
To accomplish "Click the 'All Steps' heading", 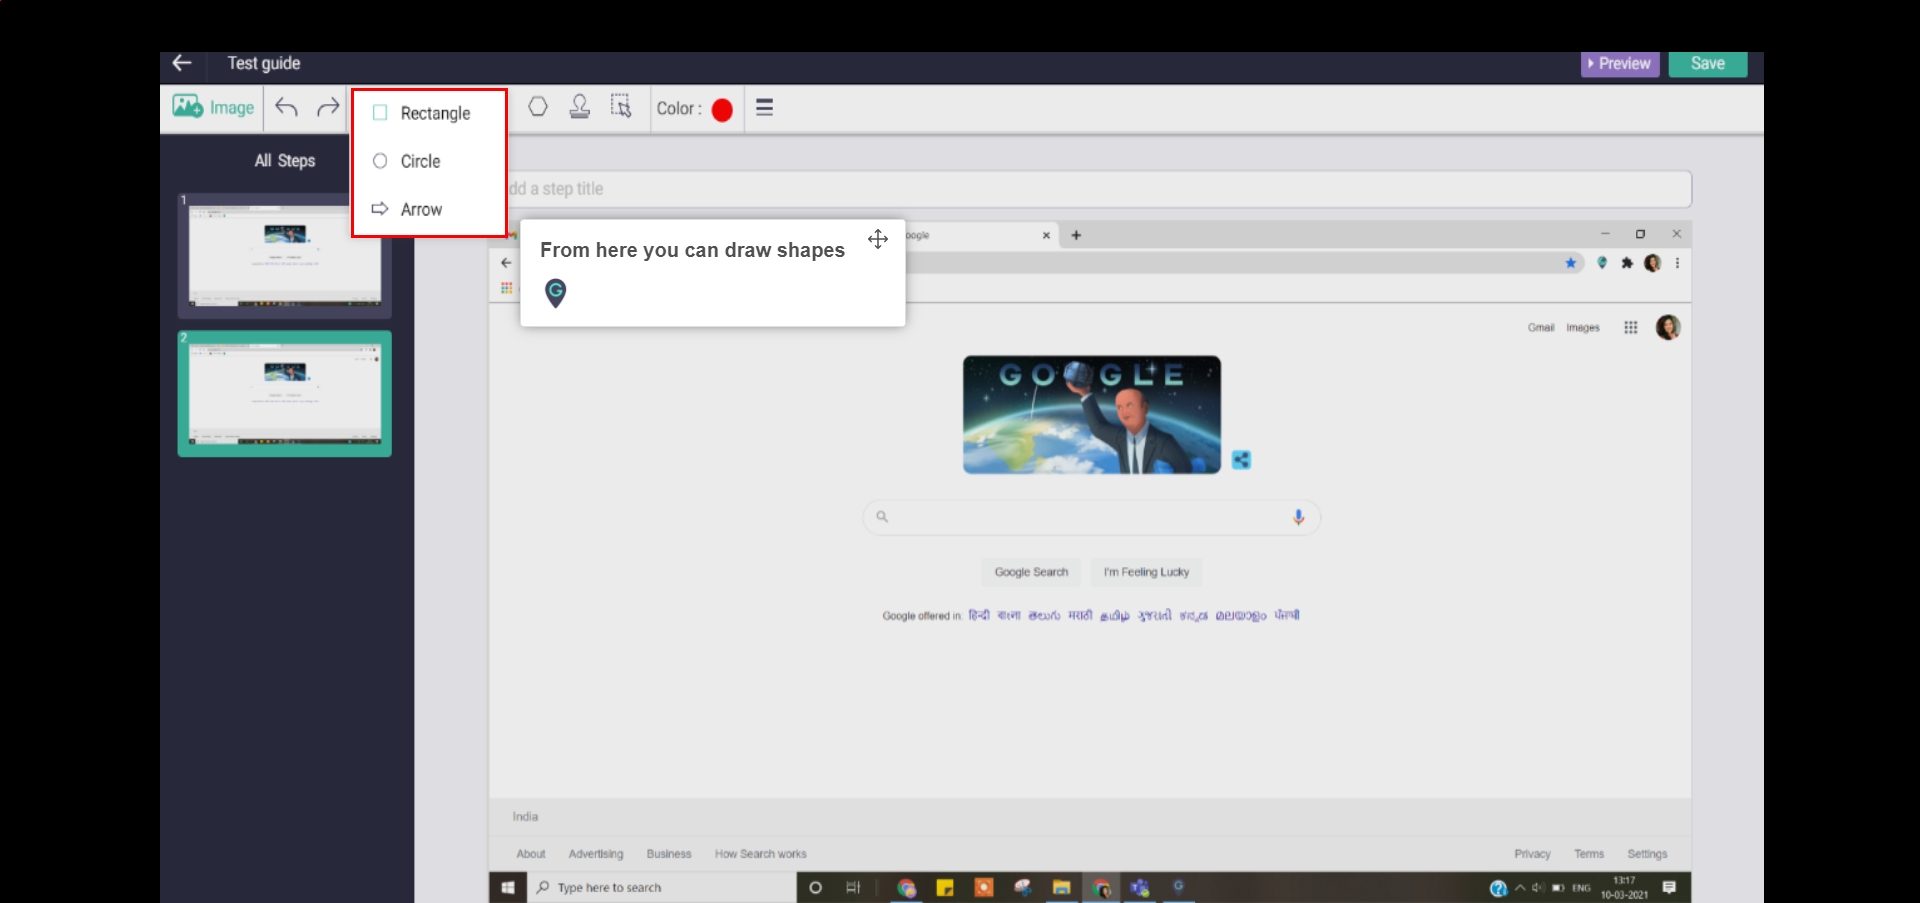I will (285, 160).
